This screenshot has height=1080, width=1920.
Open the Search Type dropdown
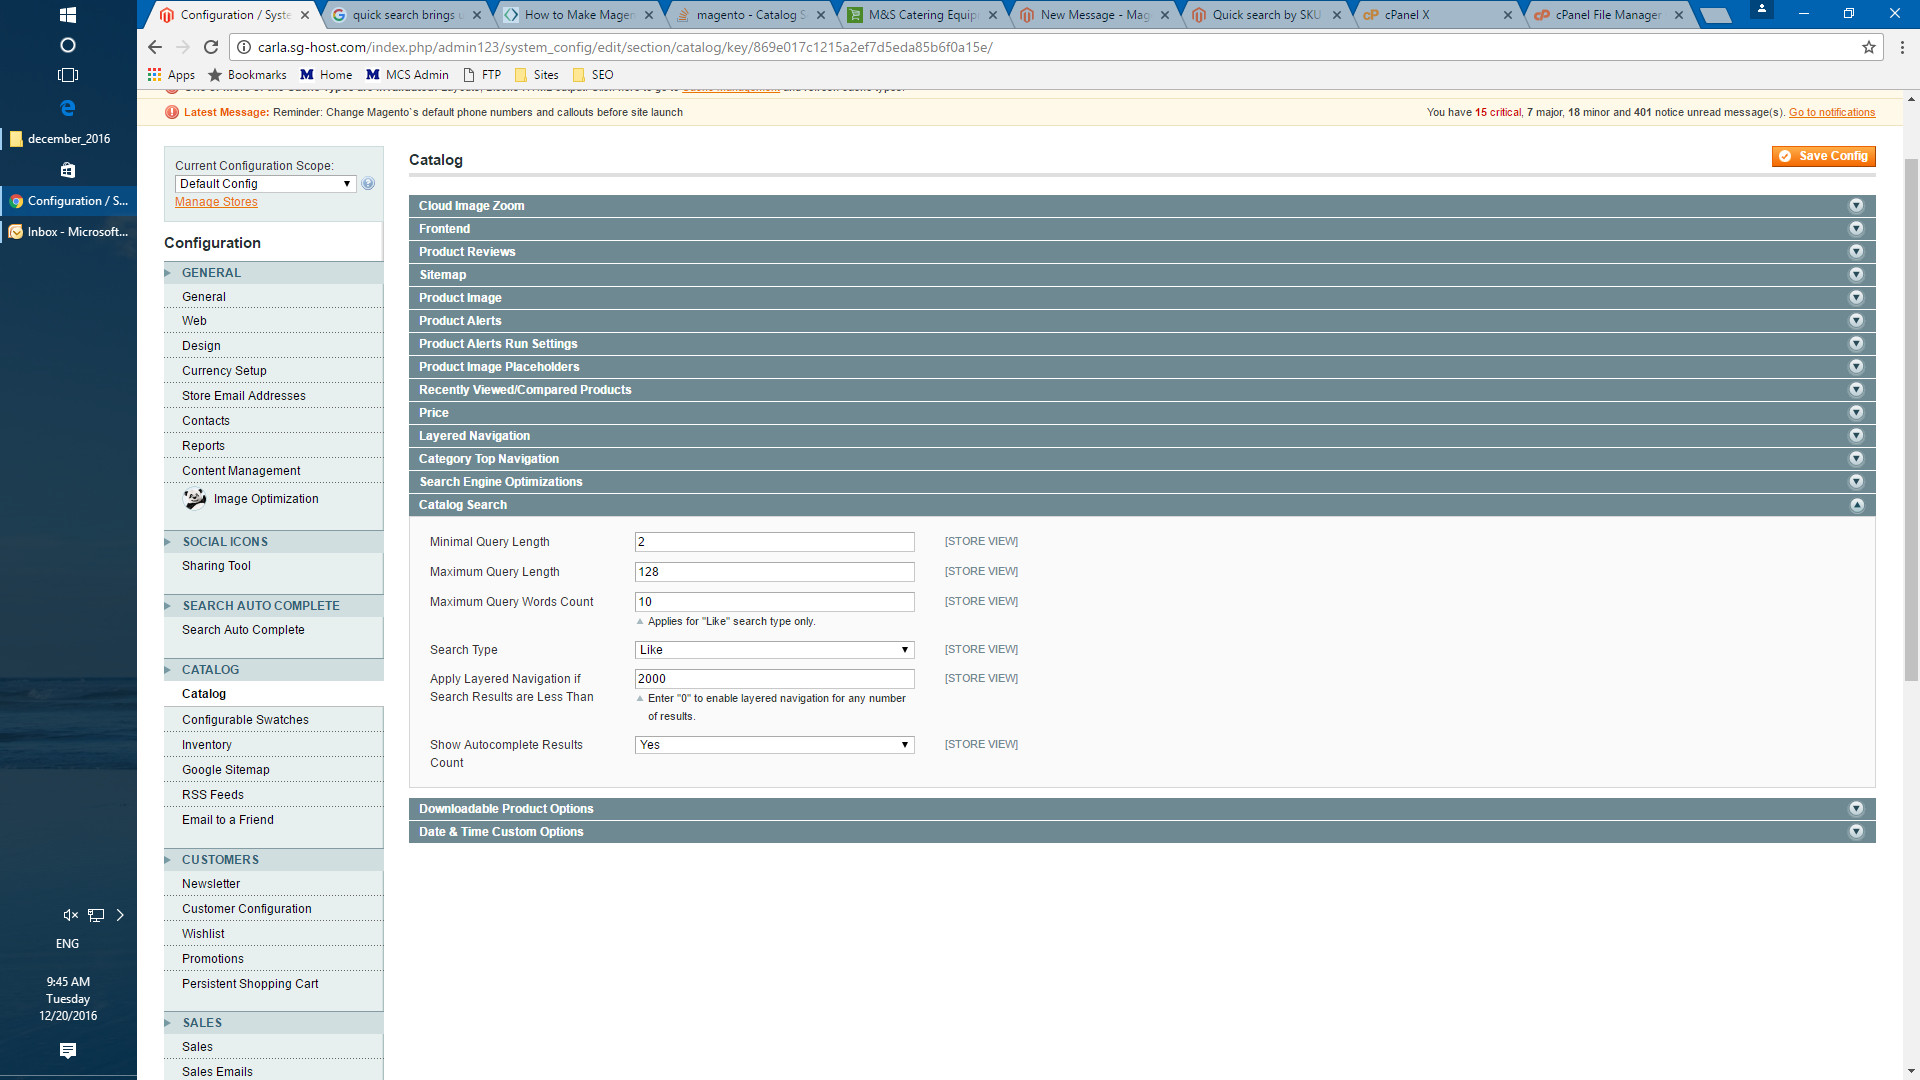[774, 650]
